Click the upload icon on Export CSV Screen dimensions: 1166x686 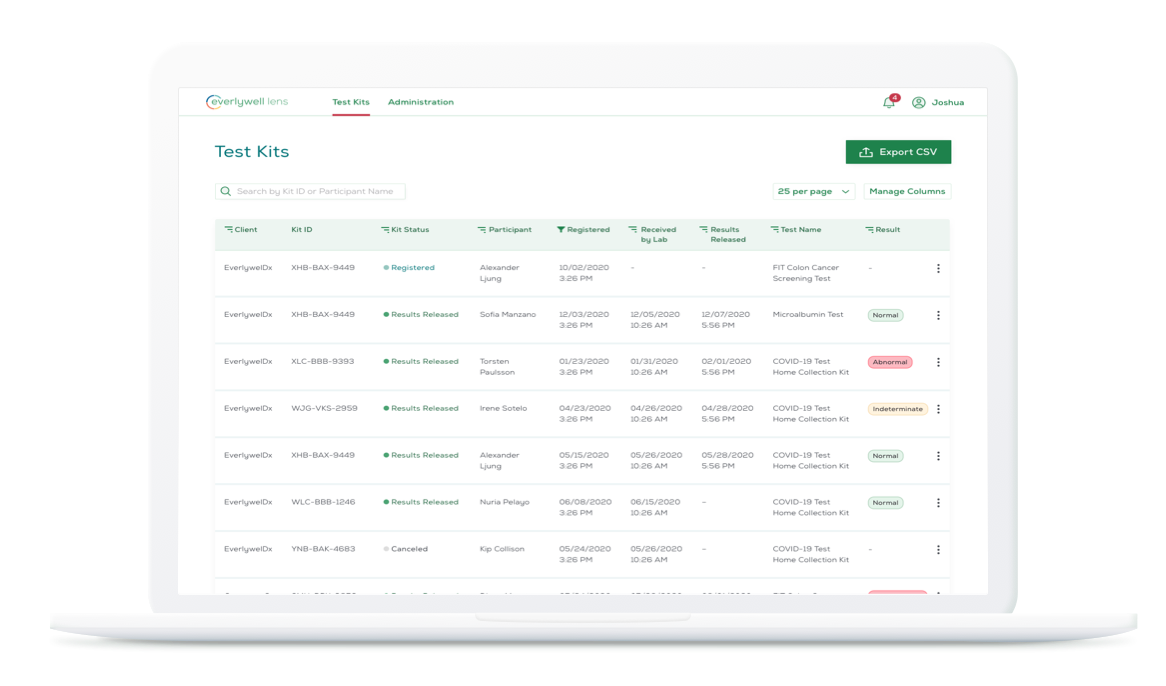866,152
